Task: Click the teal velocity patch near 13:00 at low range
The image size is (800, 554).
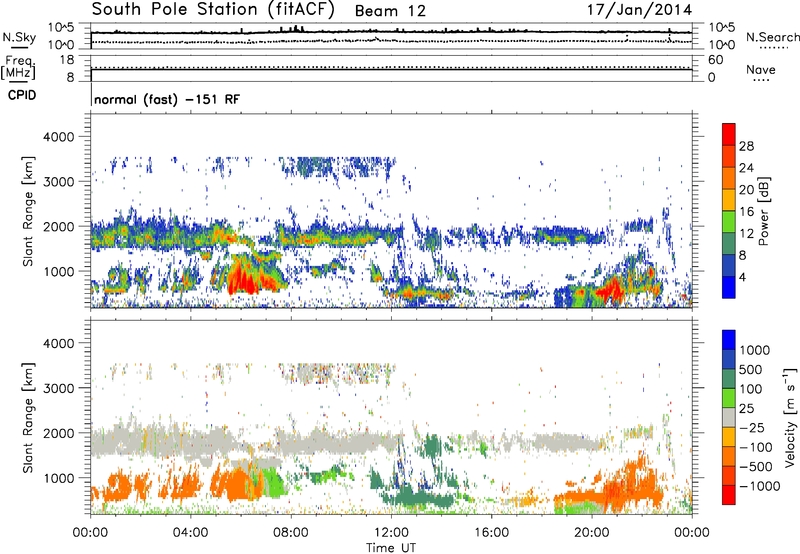Action: (418, 498)
